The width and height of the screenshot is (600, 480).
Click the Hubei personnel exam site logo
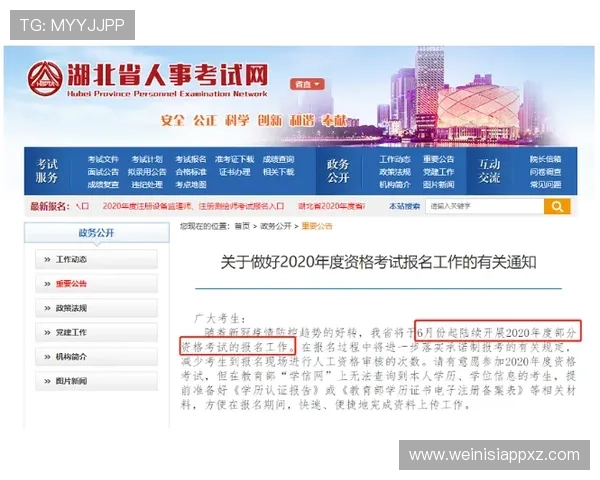(148, 79)
